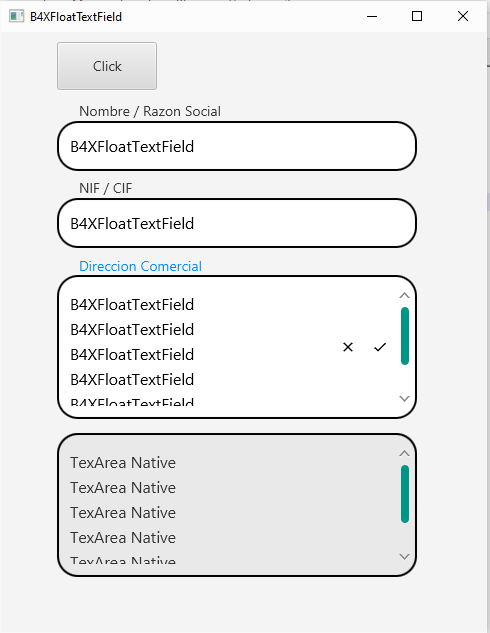Click the down arrow in TexArea Native scrollbar
Screen dimensions: 490x633
click(404, 556)
